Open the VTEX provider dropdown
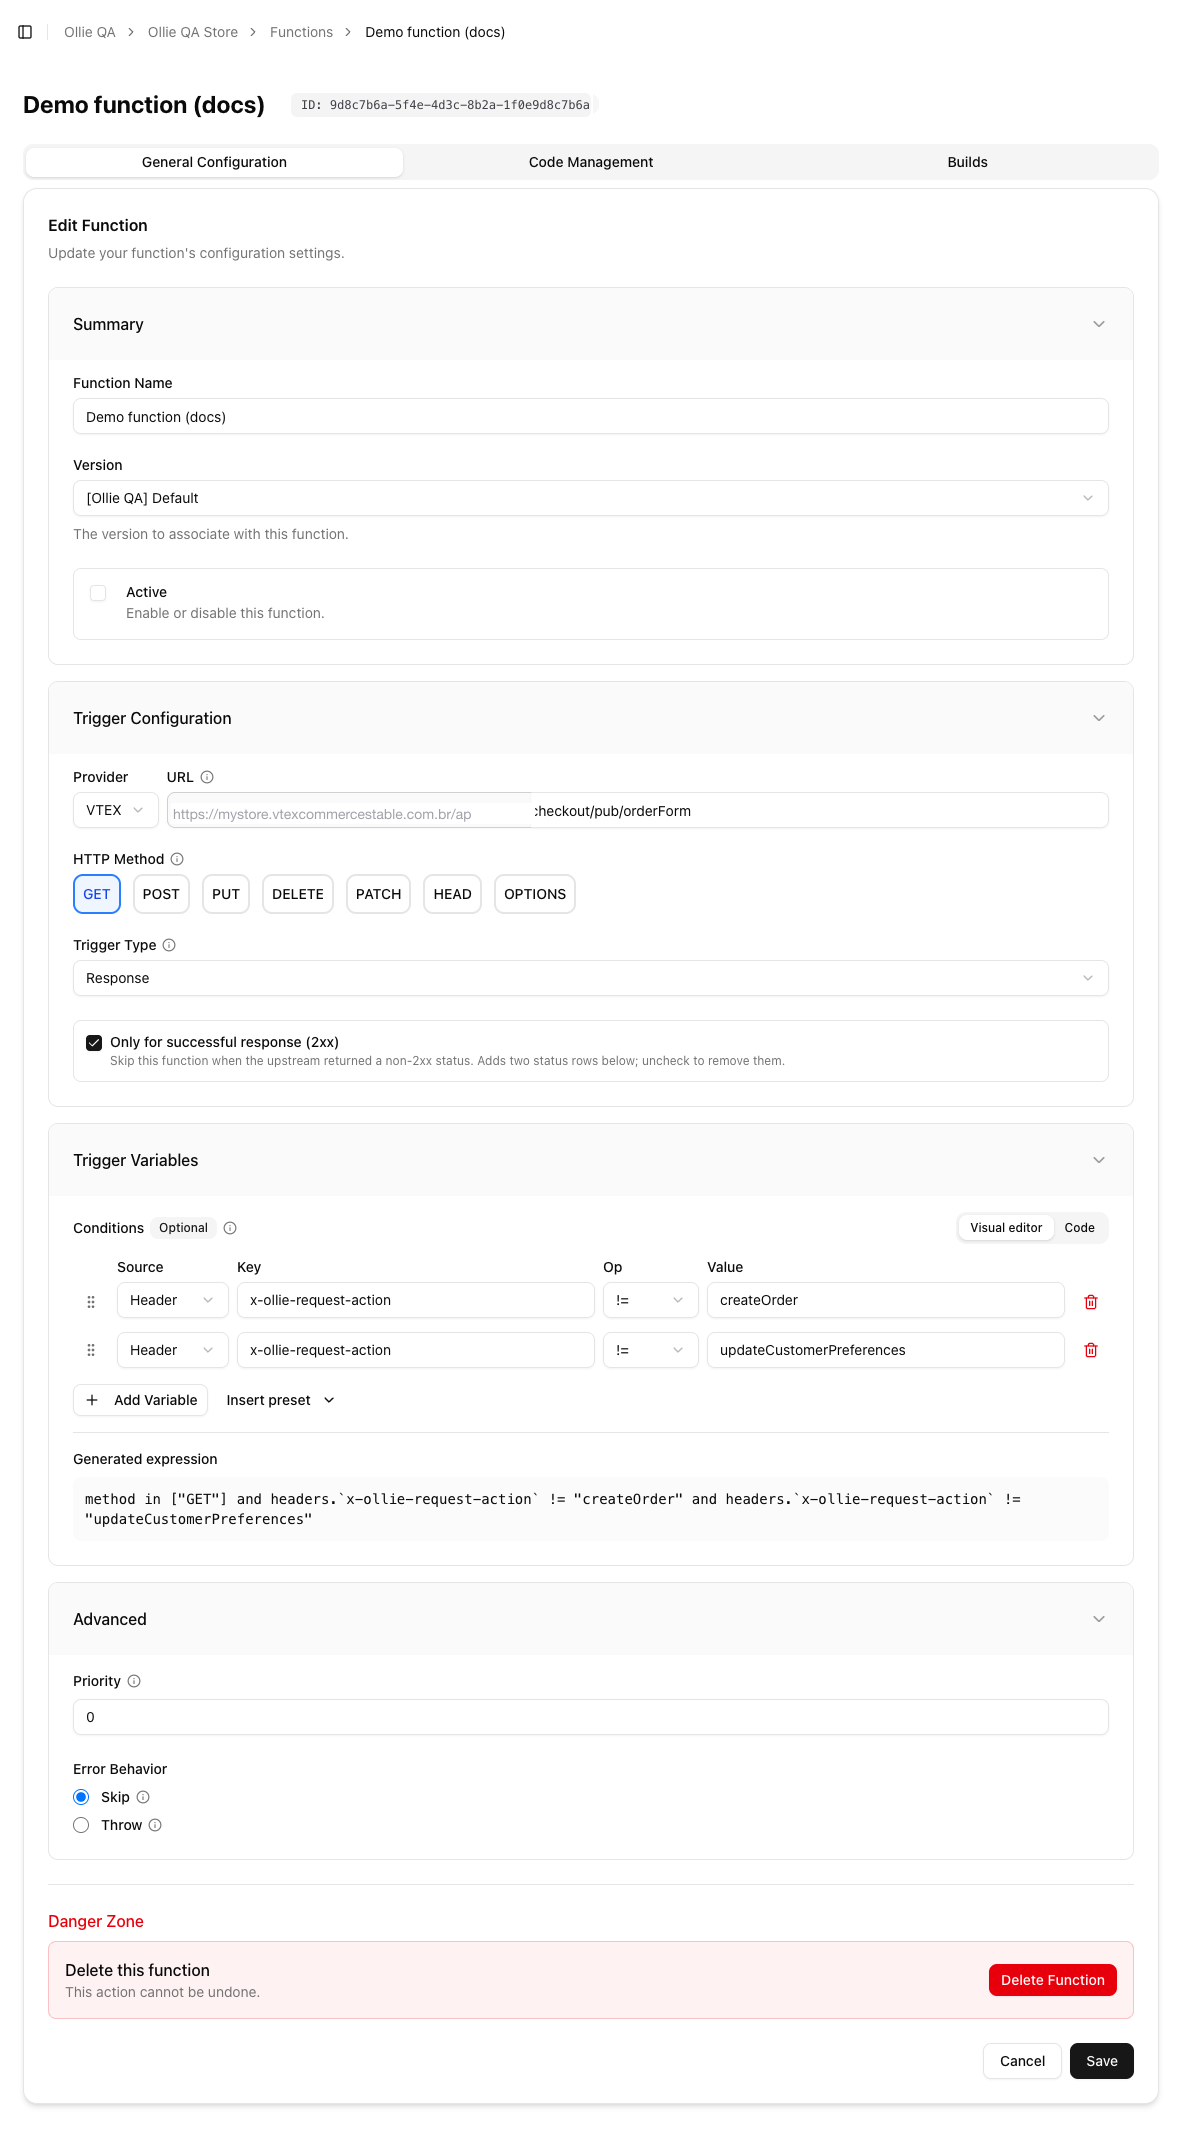This screenshot has width=1183, height=2136. (116, 810)
